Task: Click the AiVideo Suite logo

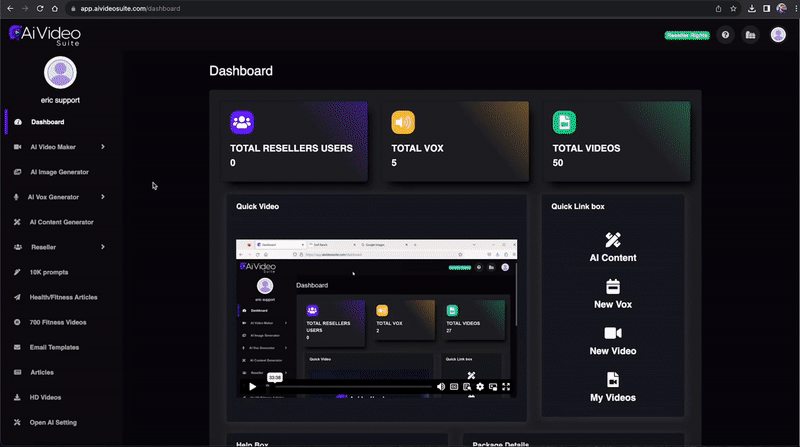Action: [x=45, y=35]
